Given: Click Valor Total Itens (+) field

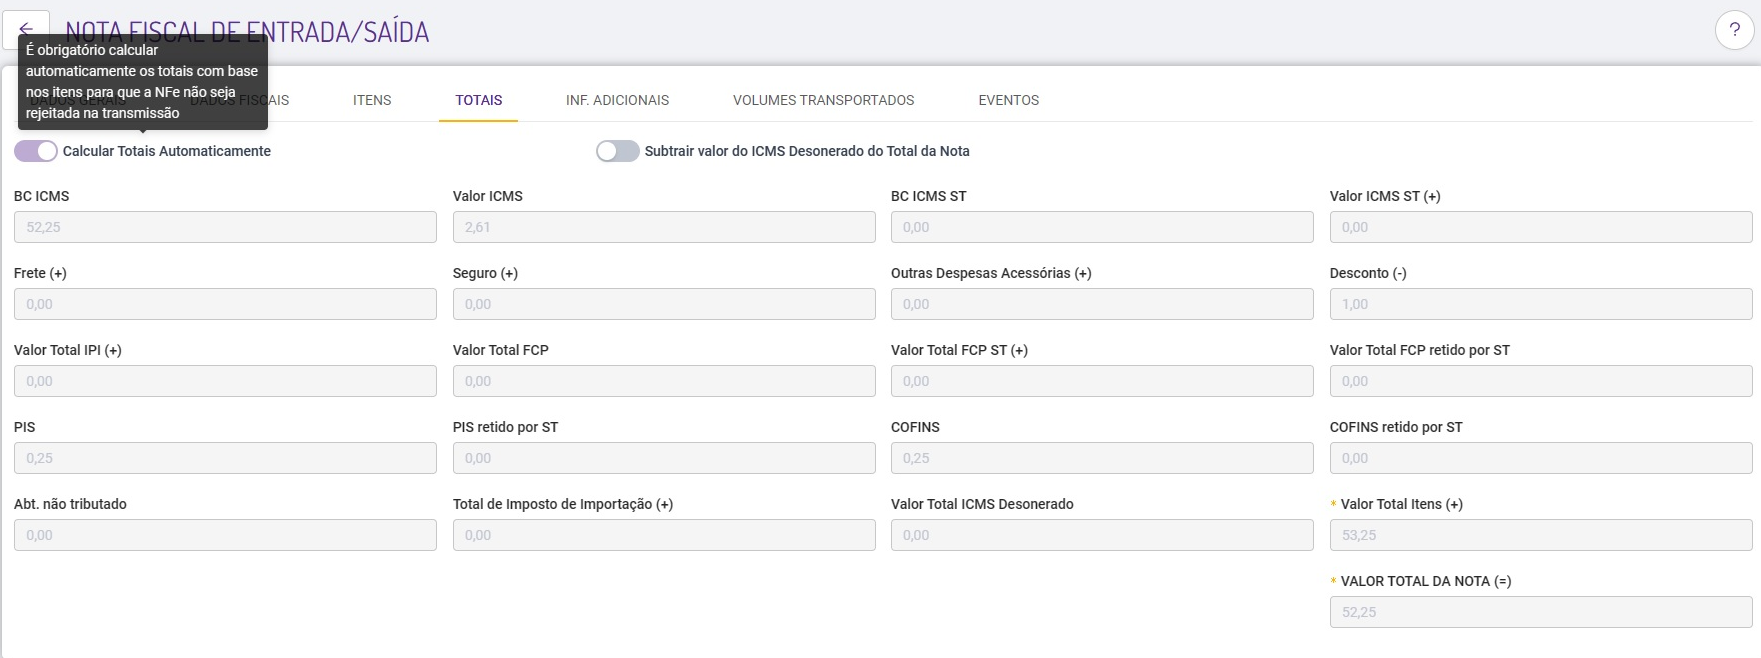Looking at the screenshot, I should point(1540,535).
